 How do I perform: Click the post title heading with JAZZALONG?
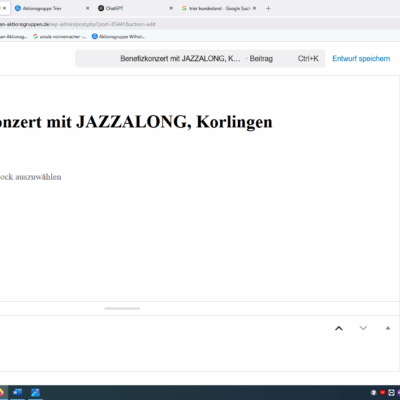[x=136, y=122]
